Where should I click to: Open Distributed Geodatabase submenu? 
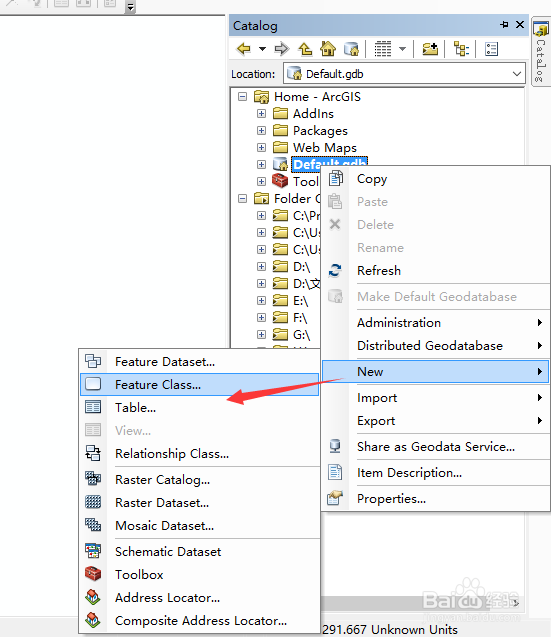(436, 346)
